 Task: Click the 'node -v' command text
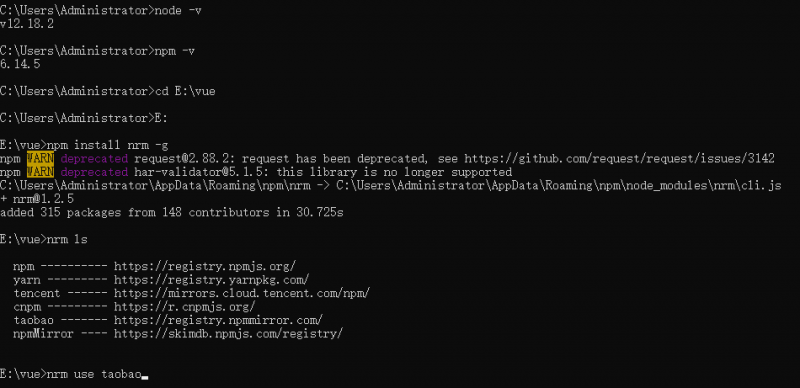(178, 11)
